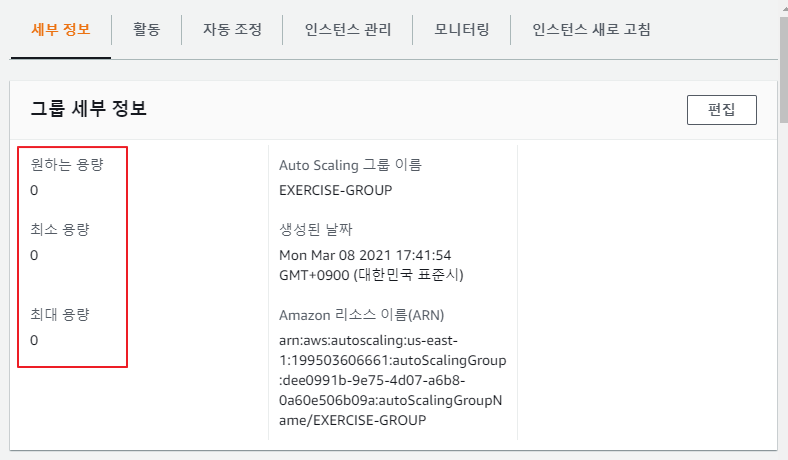Select the EXERCISE-GROUP name value
The height and width of the screenshot is (460, 788).
tap(336, 191)
